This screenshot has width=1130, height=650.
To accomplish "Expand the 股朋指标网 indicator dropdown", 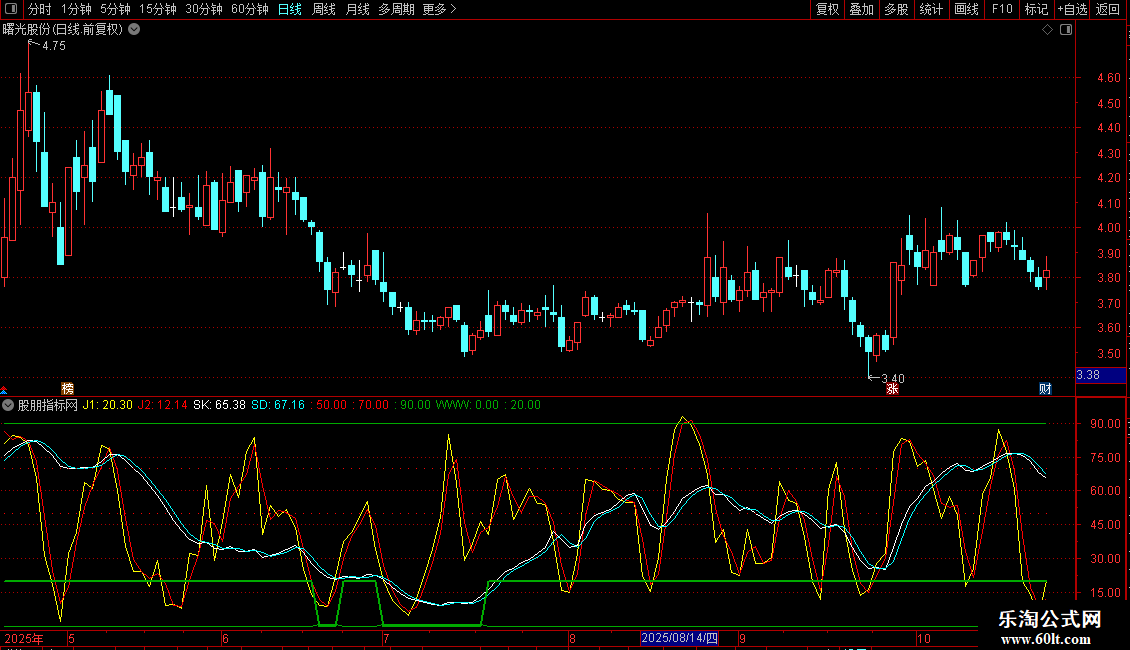I will 10,405.
